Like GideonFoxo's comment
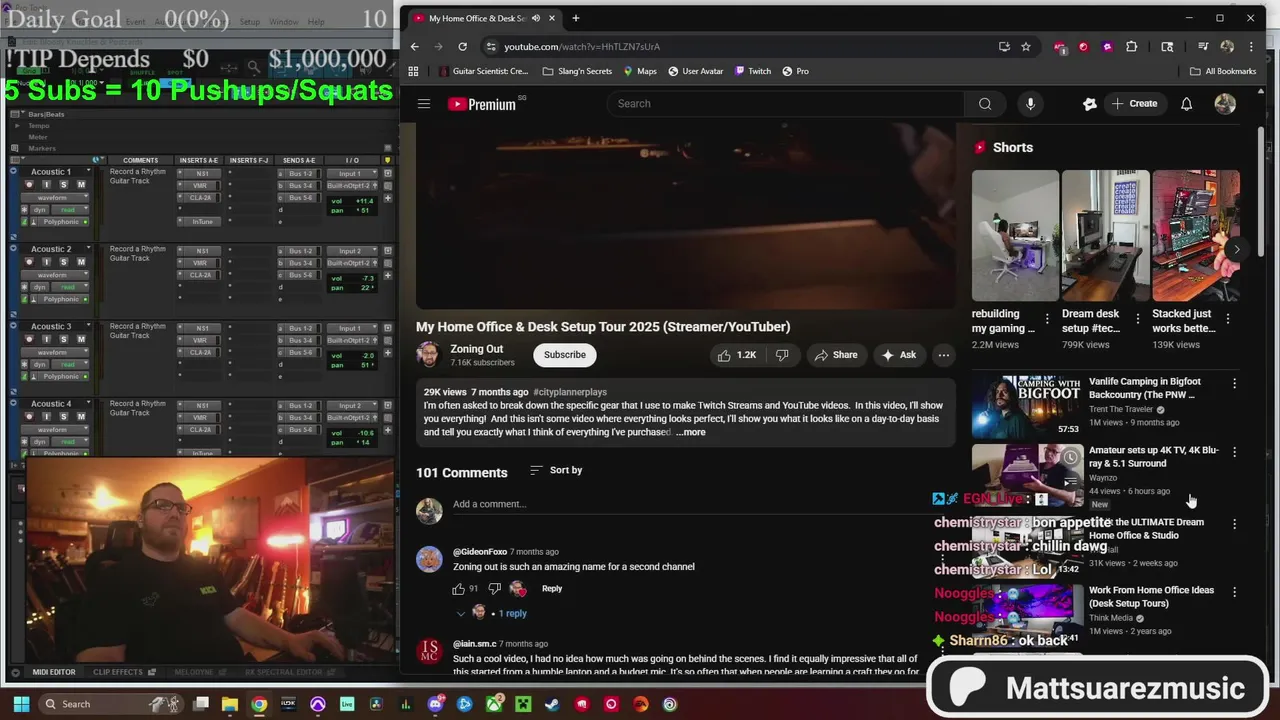Image resolution: width=1280 pixels, height=720 pixels. [x=458, y=589]
